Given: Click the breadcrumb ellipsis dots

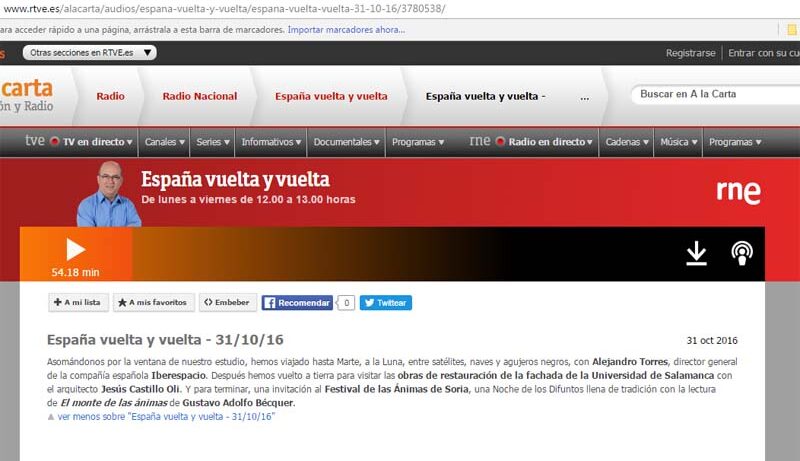Looking at the screenshot, I should pos(585,98).
